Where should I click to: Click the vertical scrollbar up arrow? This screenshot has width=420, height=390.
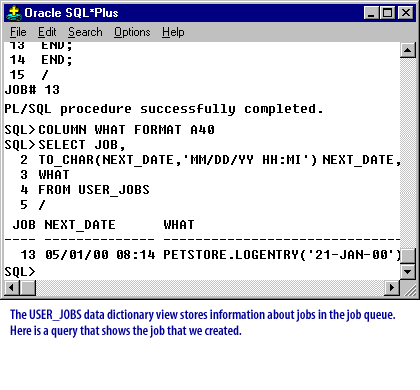click(x=407, y=50)
